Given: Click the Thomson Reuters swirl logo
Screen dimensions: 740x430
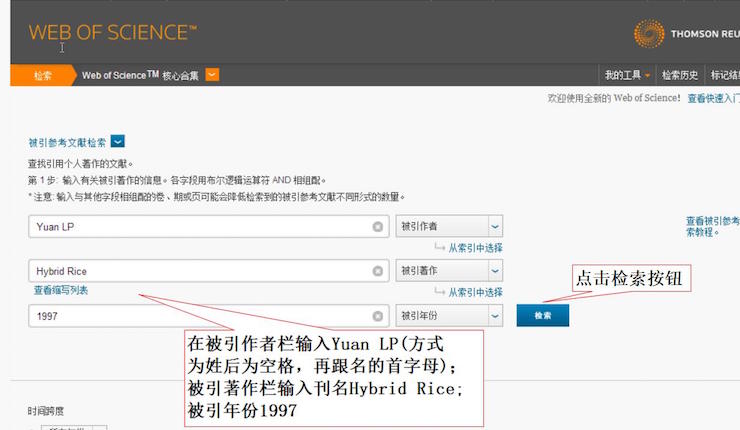Looking at the screenshot, I should click(649, 34).
